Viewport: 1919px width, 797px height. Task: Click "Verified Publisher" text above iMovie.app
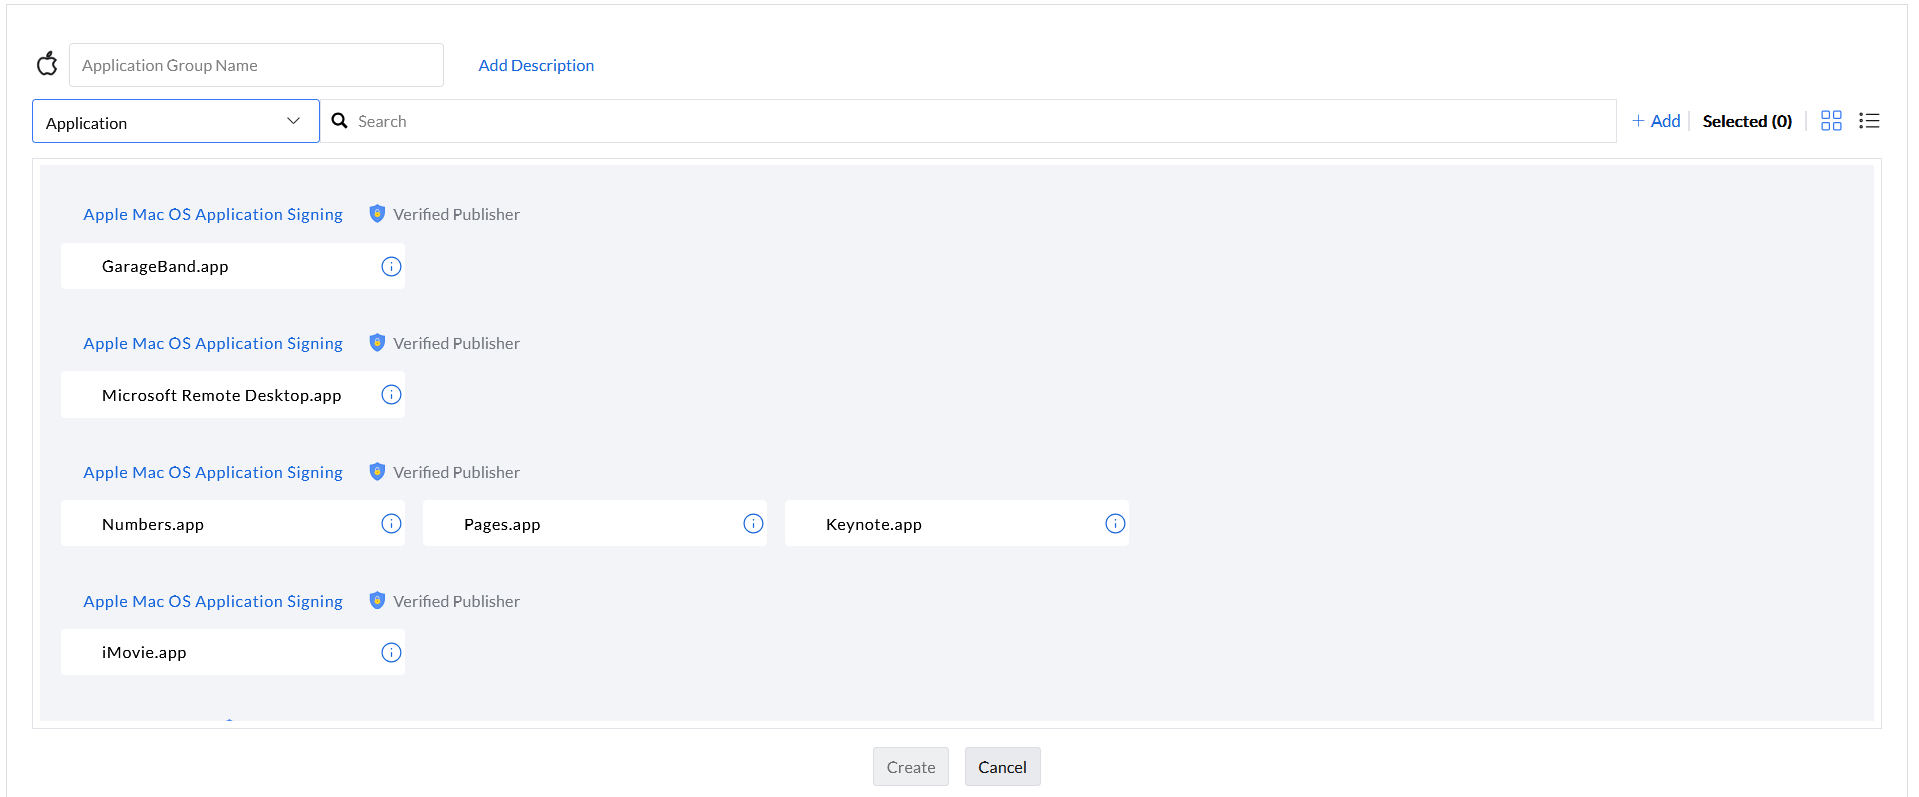tap(456, 601)
